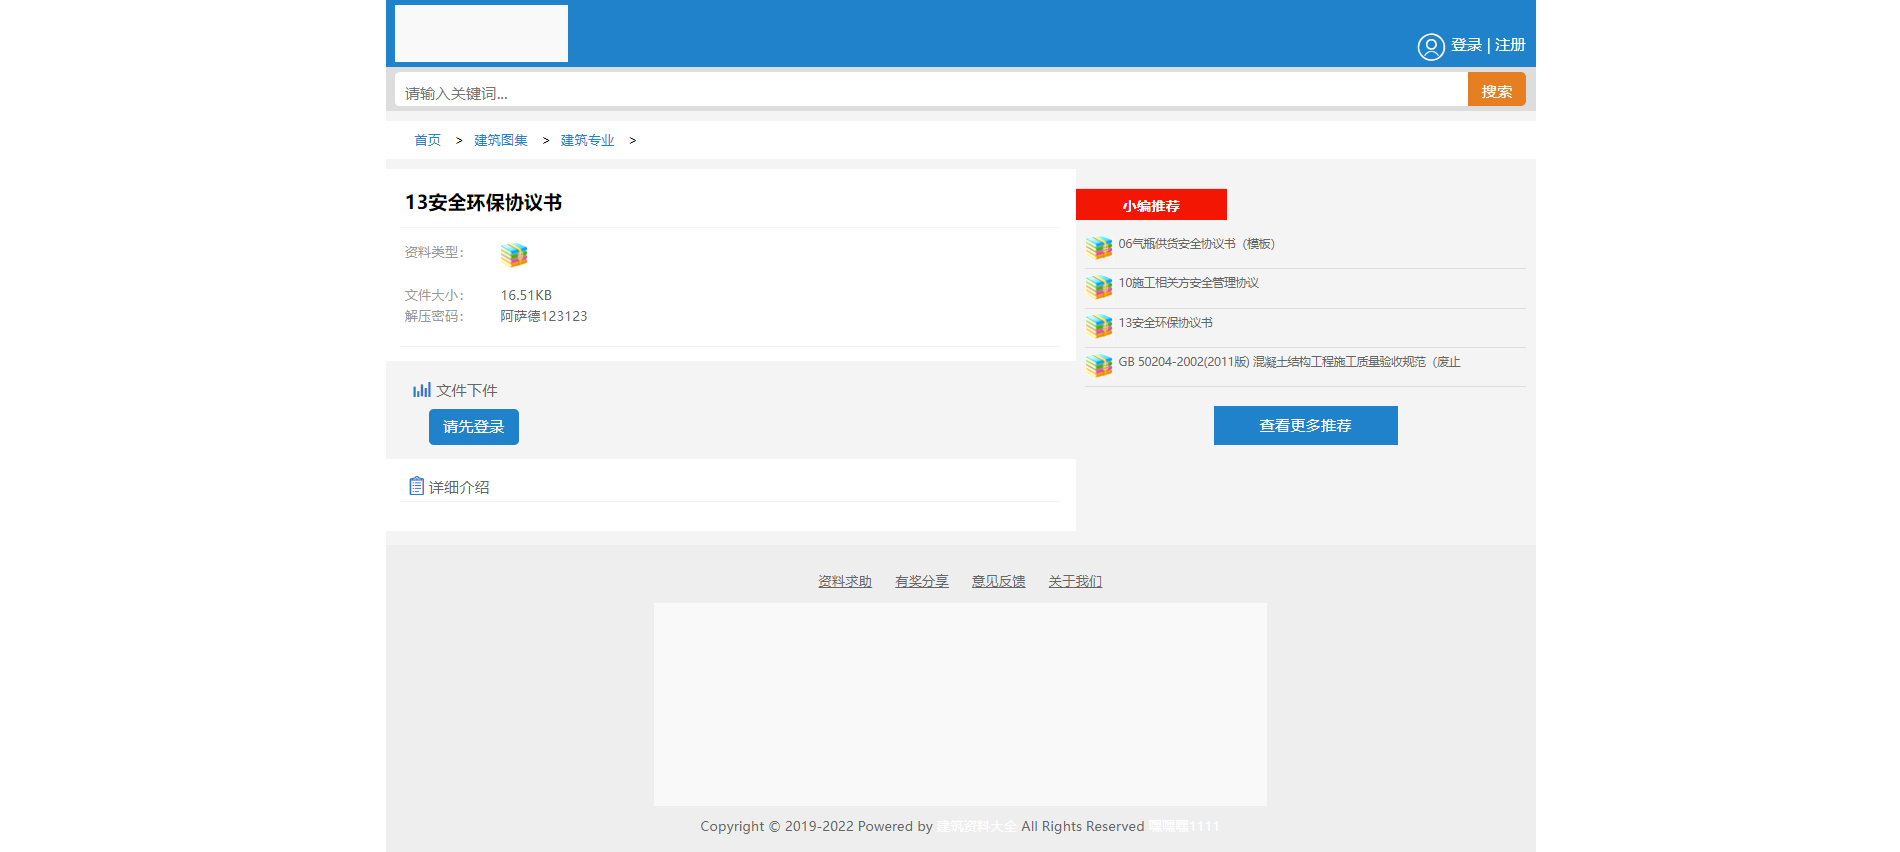Click the 13安全环保协议书 page title
The width and height of the screenshot is (1900, 852).
click(484, 202)
